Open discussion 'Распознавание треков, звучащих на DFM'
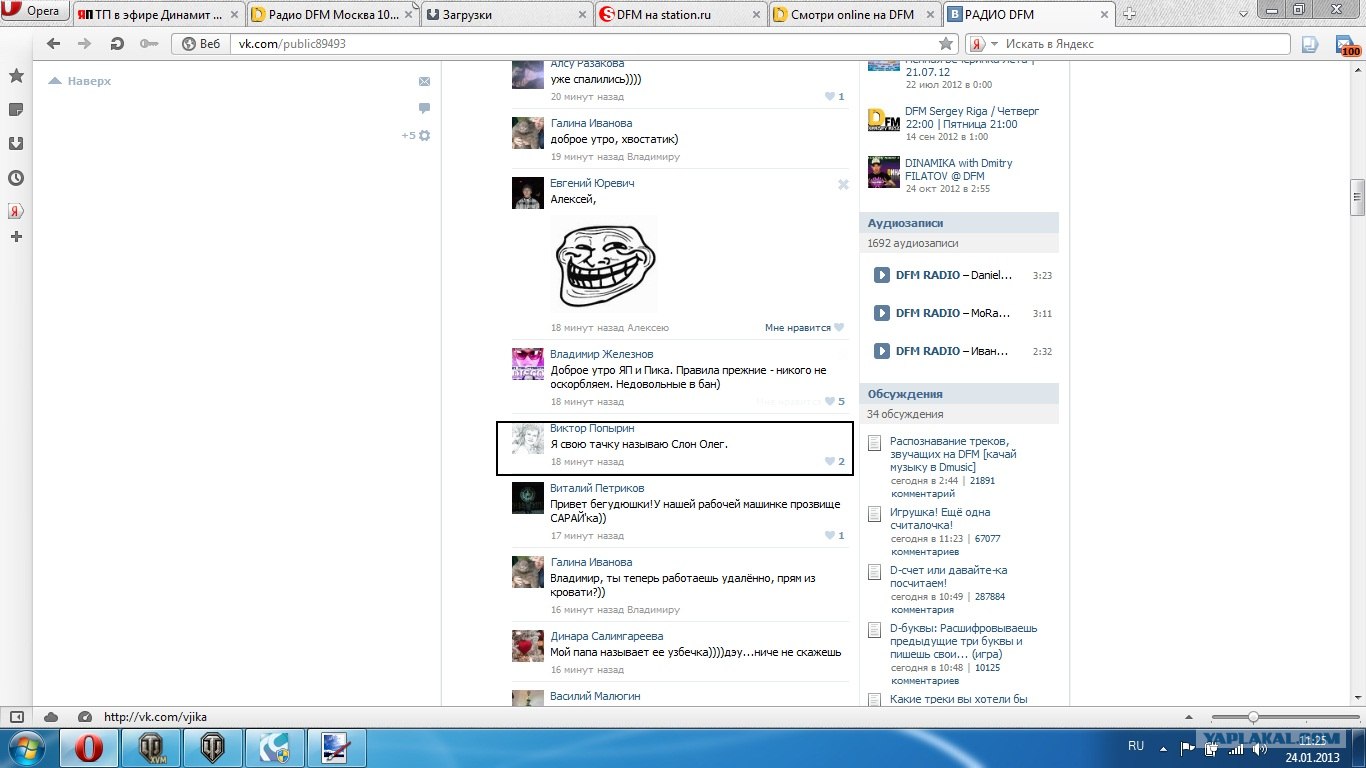Image resolution: width=1366 pixels, height=768 pixels. tap(953, 454)
